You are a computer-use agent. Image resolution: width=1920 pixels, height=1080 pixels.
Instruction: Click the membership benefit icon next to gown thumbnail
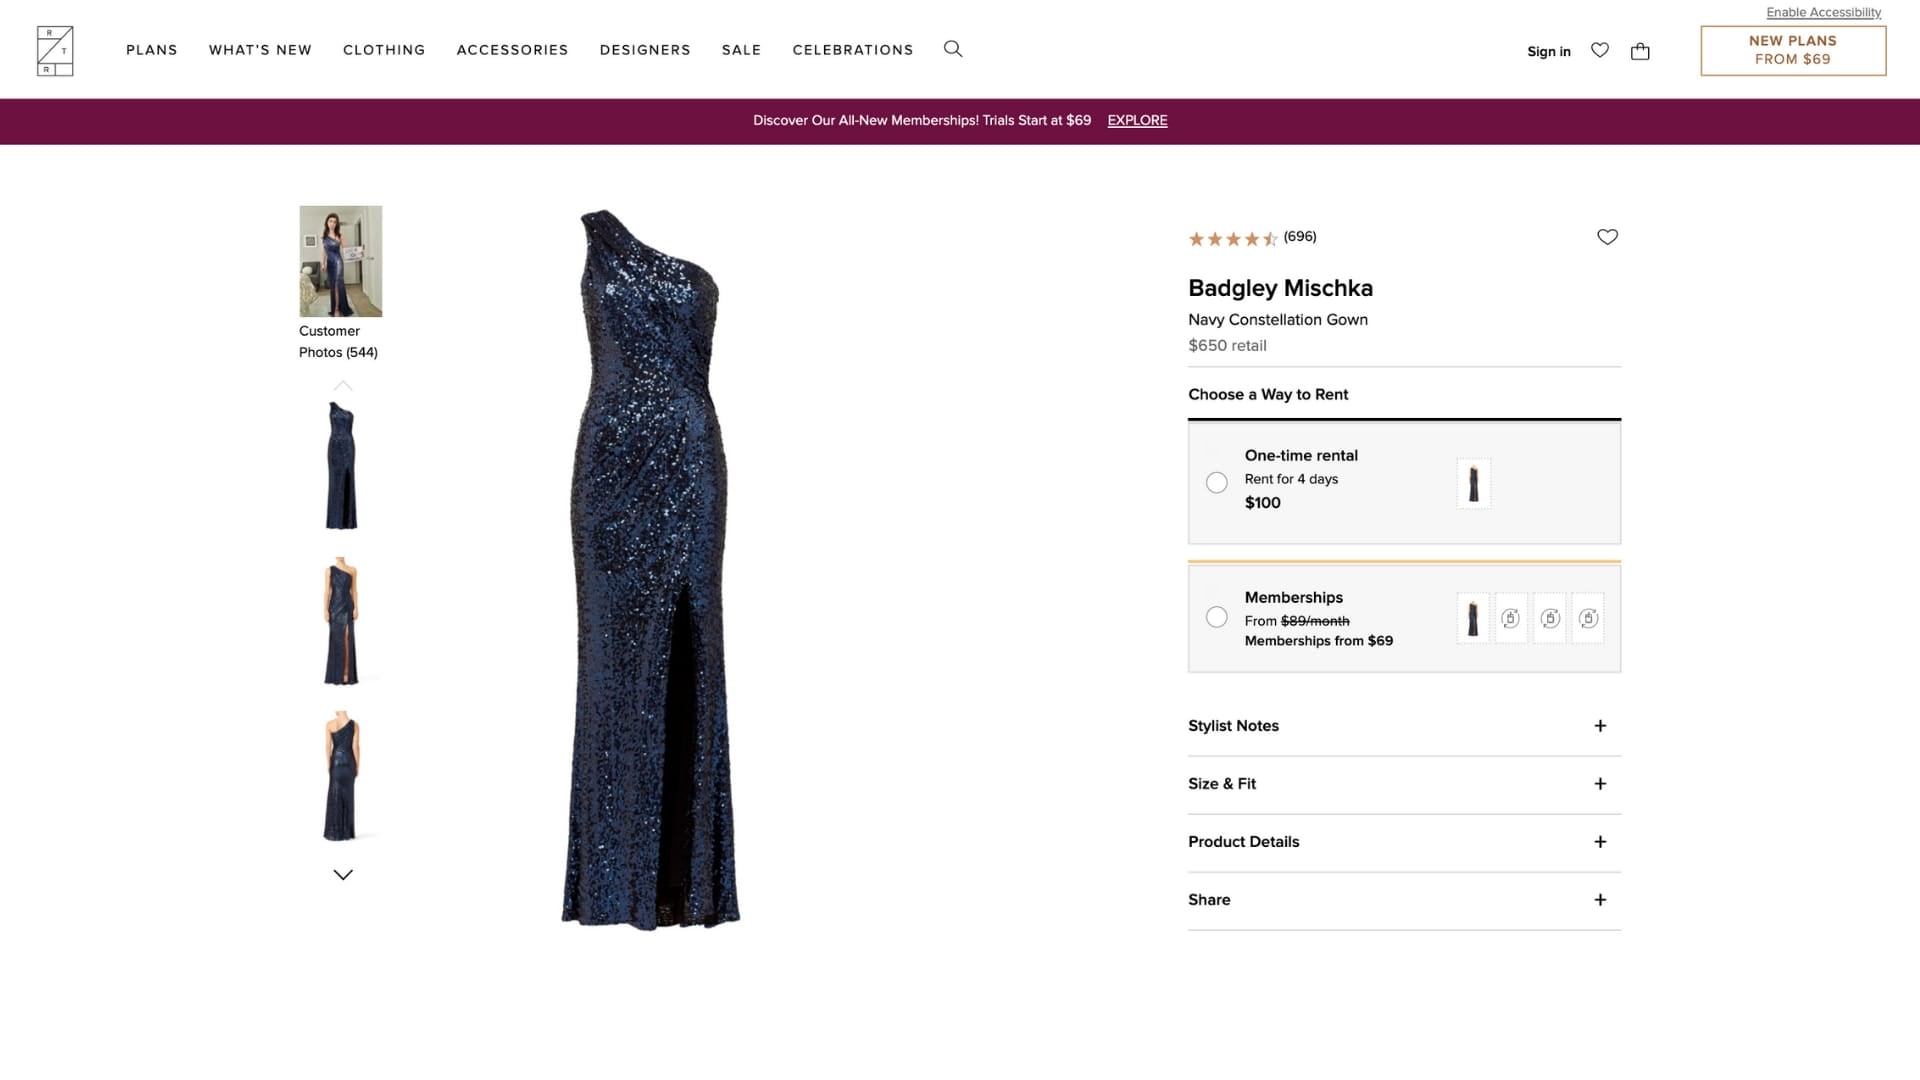[1511, 617]
